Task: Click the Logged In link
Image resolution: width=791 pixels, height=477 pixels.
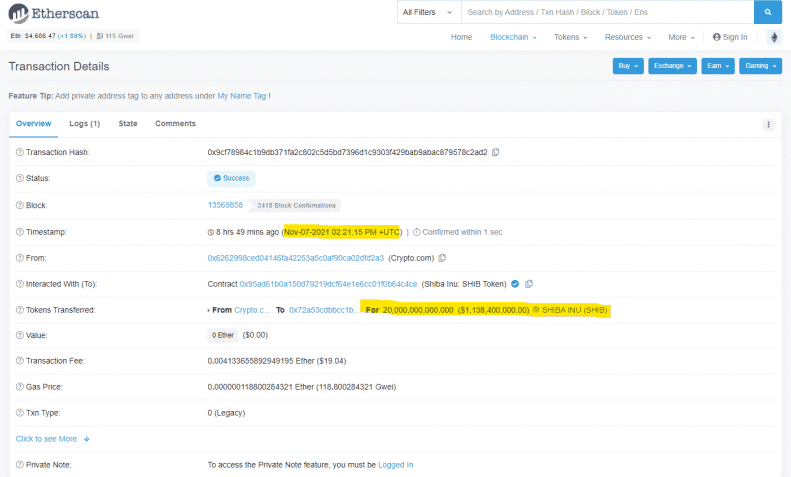Action: [x=395, y=465]
